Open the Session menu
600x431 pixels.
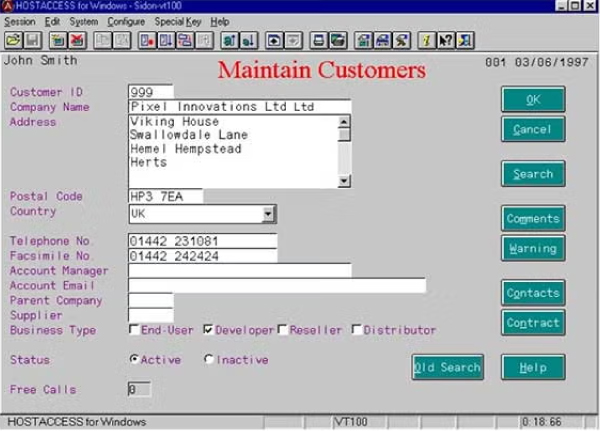(x=20, y=22)
